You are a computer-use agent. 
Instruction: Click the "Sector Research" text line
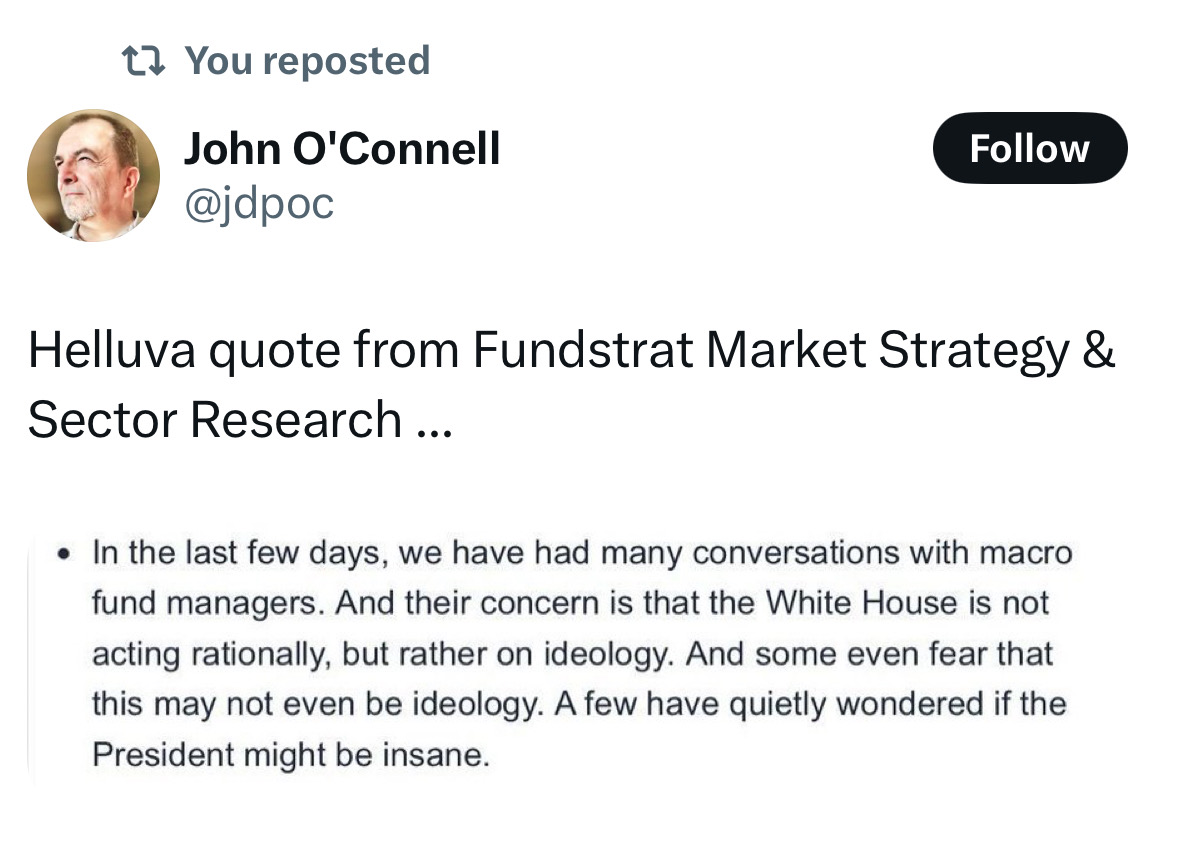point(214,419)
